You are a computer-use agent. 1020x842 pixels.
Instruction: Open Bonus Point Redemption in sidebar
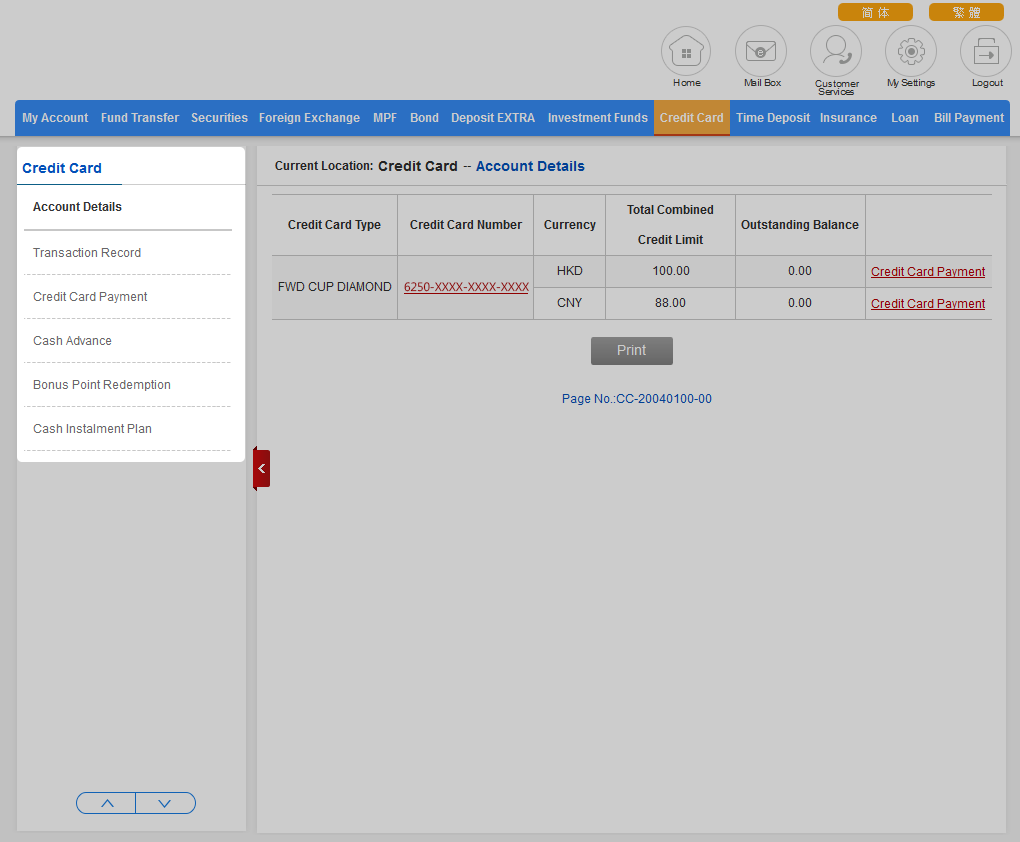pos(102,385)
